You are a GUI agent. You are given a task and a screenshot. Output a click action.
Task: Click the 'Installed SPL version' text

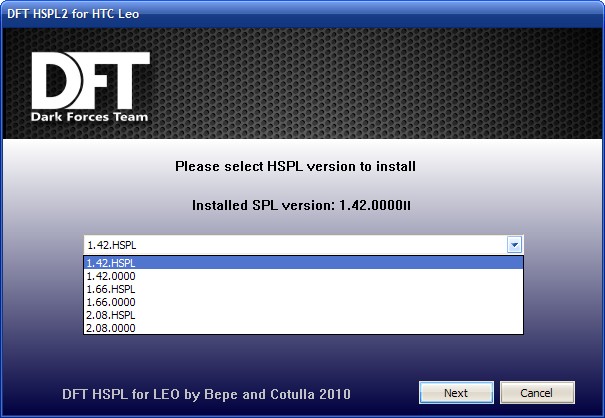(301, 205)
